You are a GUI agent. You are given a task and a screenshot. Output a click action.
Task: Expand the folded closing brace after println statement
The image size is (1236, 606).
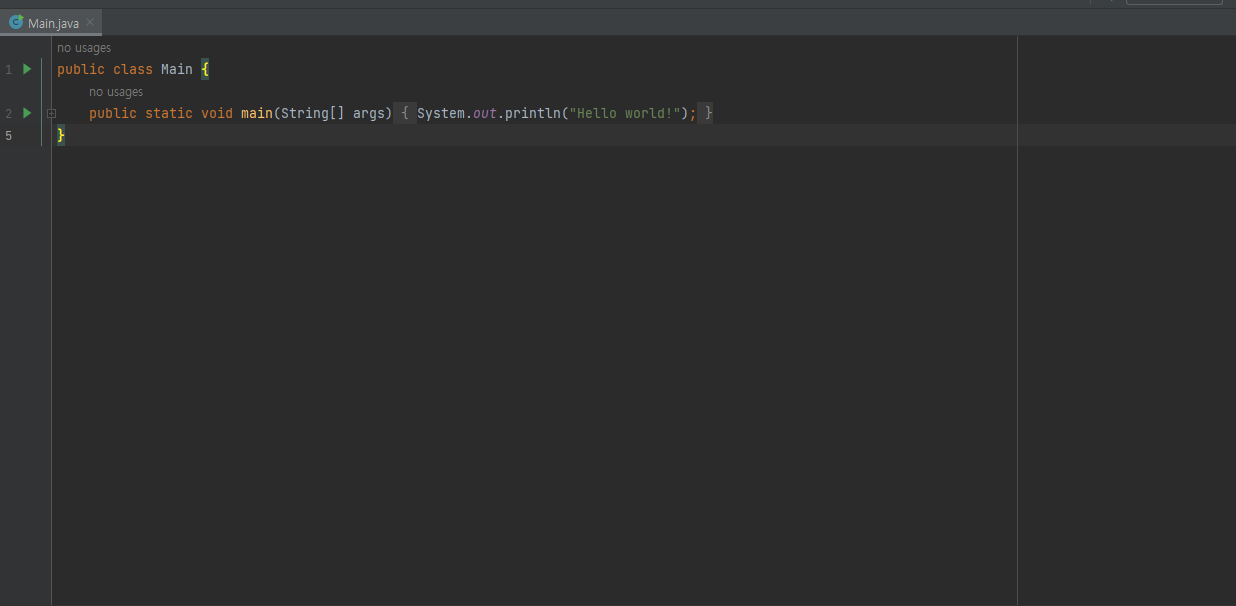pos(708,113)
